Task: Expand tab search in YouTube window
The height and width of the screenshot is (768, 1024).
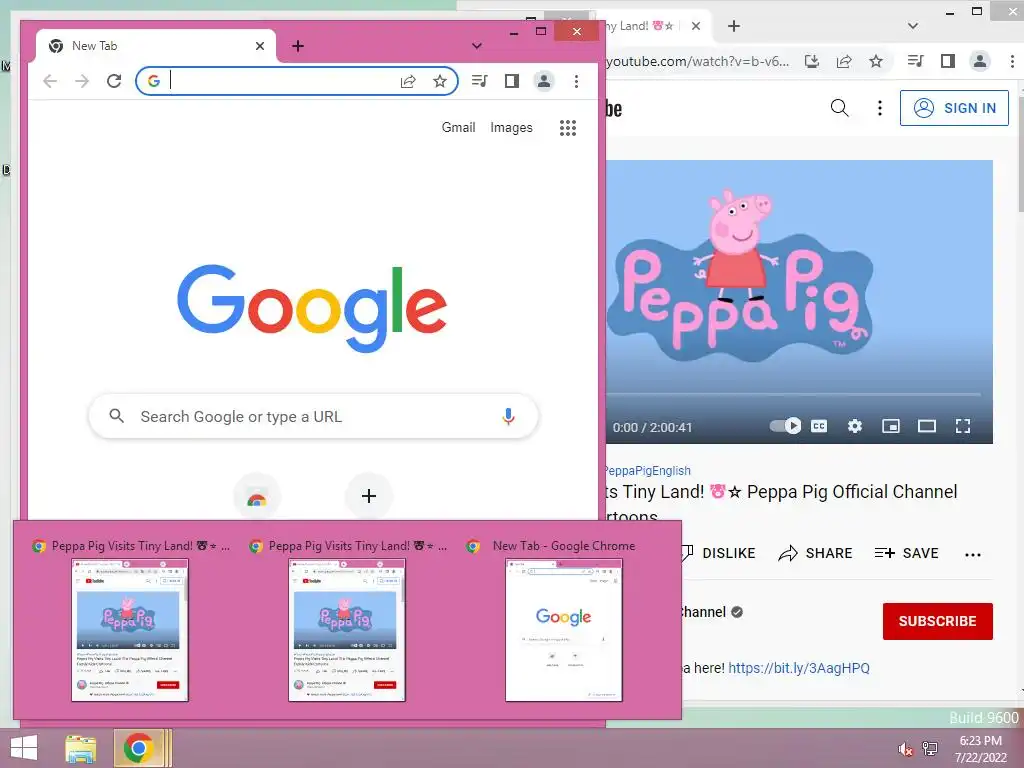Action: (913, 26)
